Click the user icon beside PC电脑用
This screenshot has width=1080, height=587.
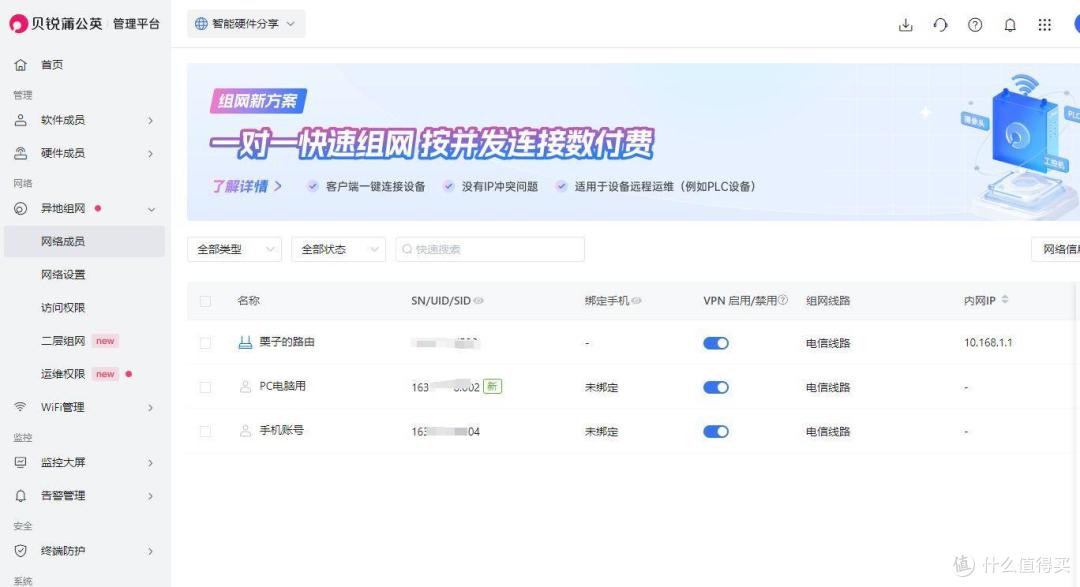[245, 387]
